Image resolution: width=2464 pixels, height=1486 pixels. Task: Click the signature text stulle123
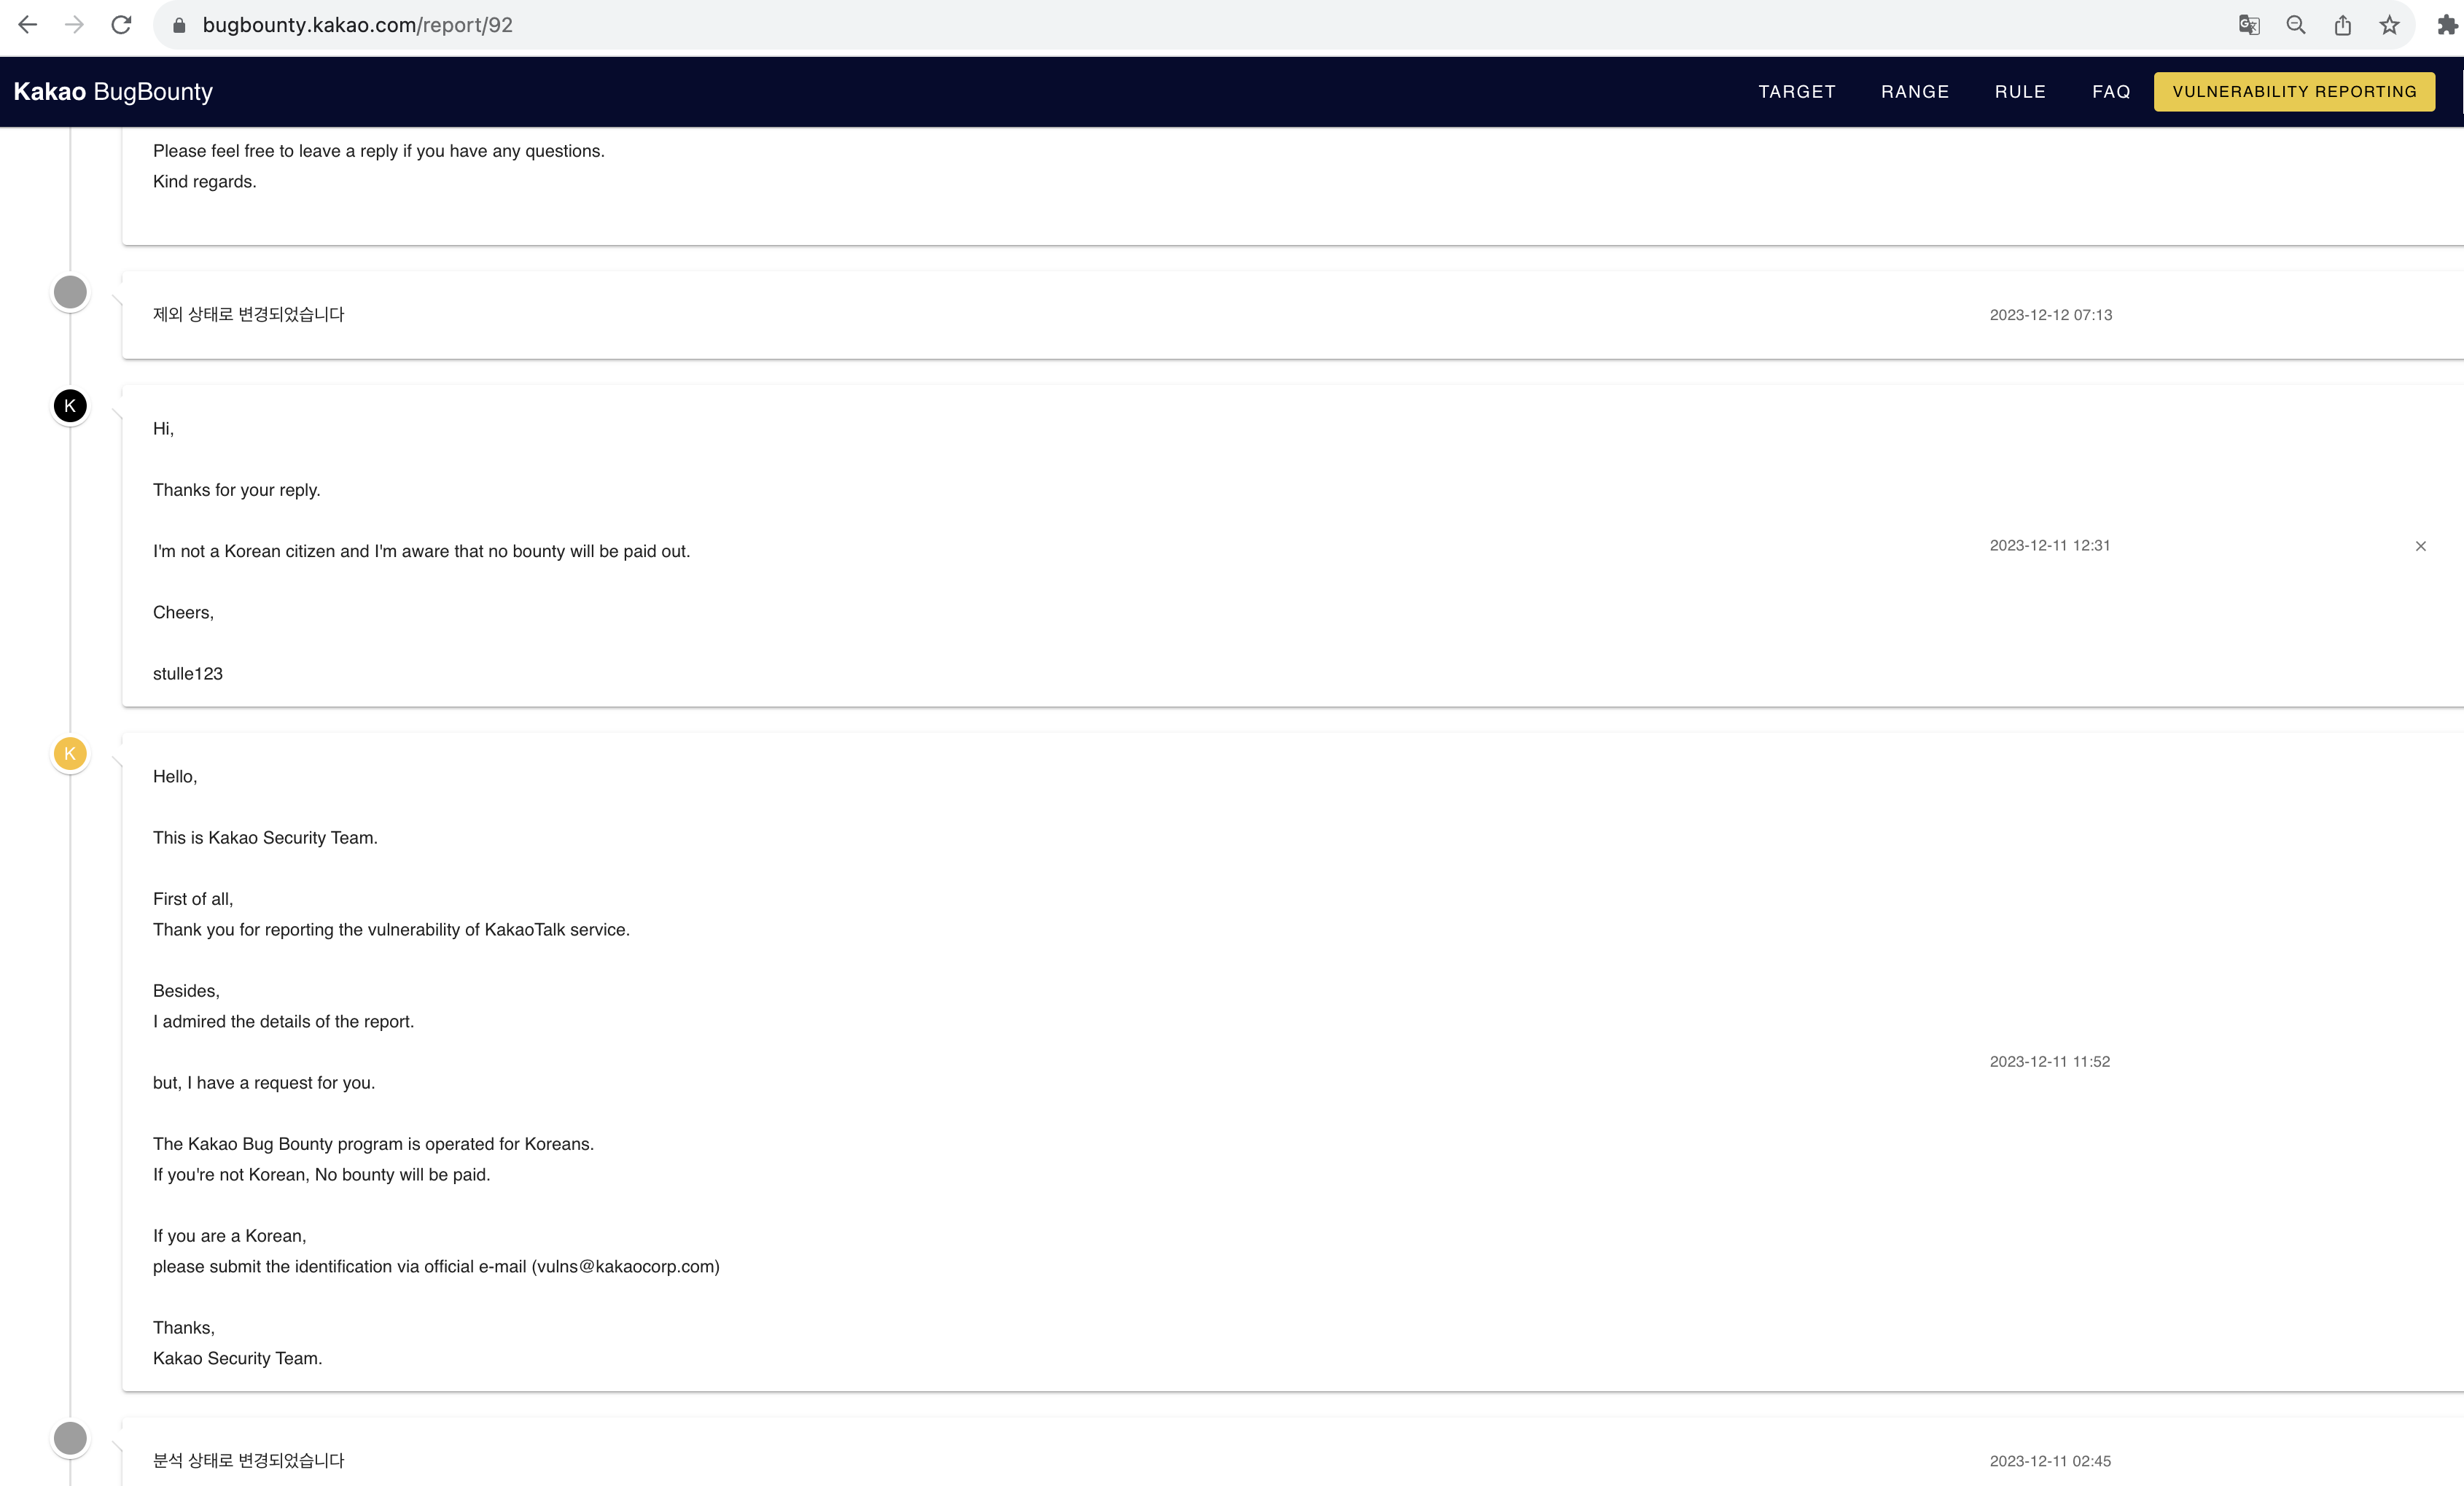(x=188, y=673)
